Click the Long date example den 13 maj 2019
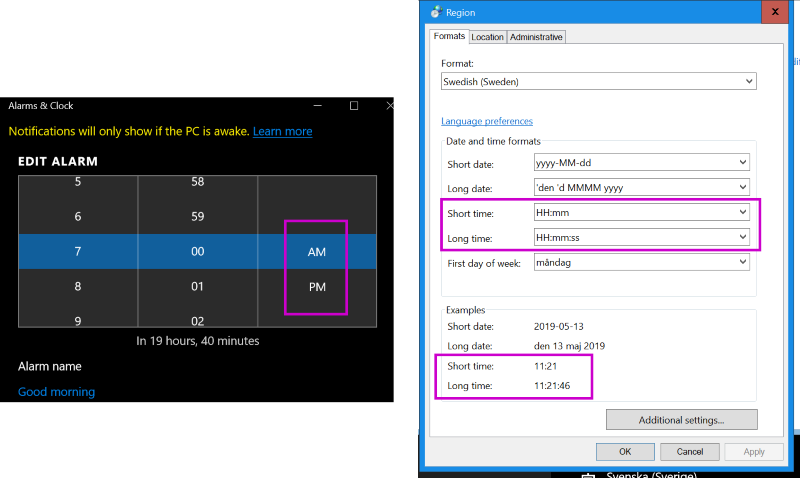The height and width of the screenshot is (478, 800). [x=569, y=346]
